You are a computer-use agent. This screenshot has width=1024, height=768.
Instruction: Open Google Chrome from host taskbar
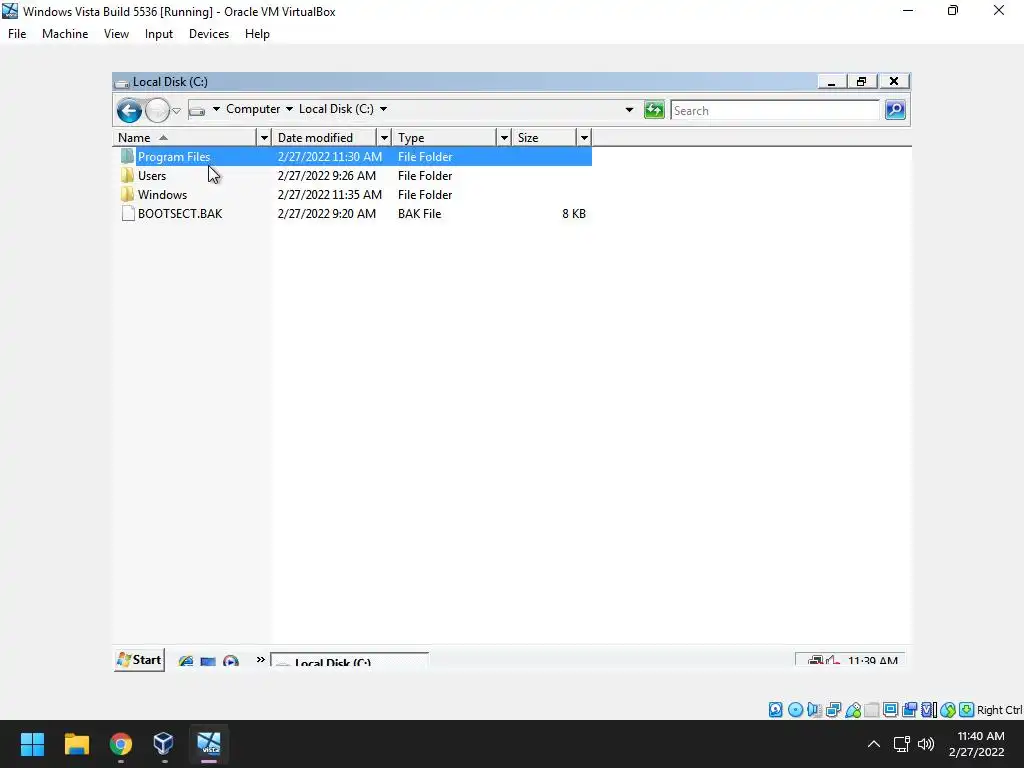[121, 744]
